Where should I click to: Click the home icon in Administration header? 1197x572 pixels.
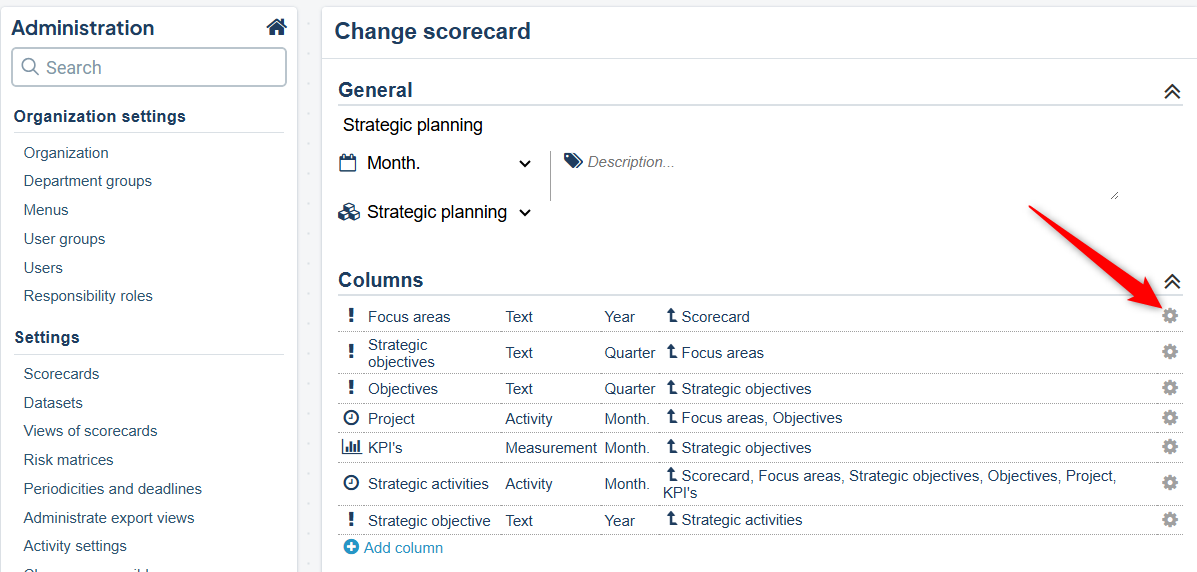tap(276, 28)
